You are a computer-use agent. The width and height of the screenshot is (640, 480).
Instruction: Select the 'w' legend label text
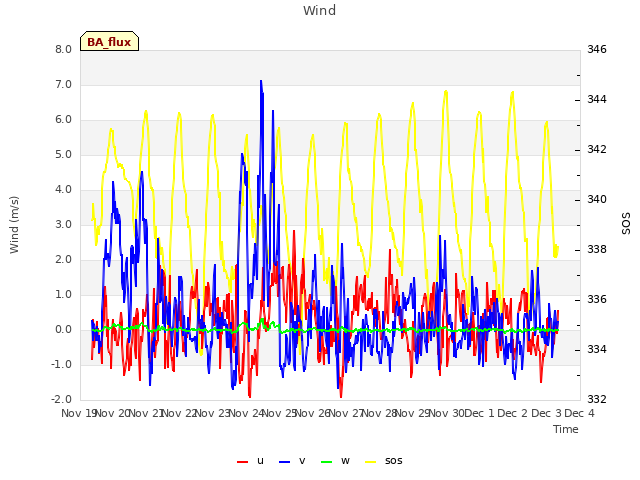point(345,461)
